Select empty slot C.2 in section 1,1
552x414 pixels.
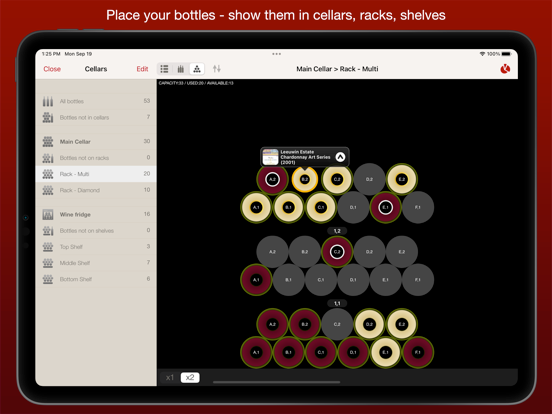click(337, 324)
